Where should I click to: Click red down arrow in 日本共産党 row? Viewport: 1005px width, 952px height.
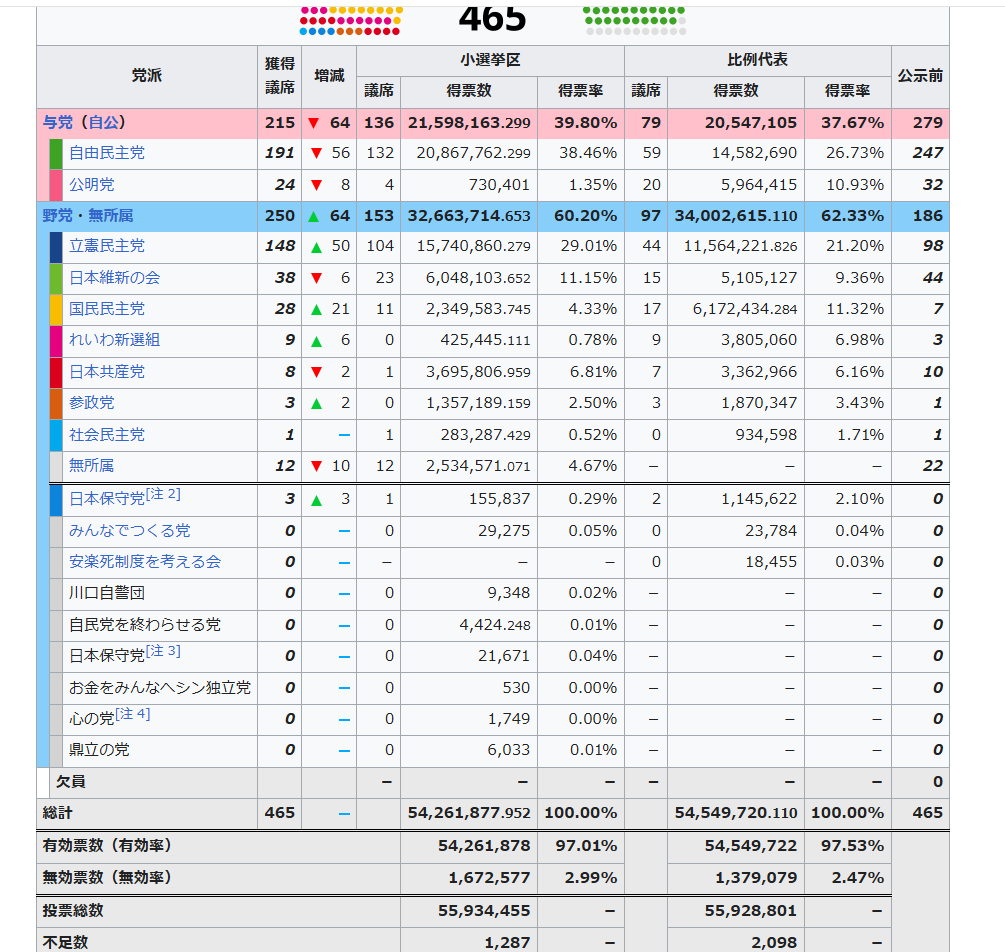(x=316, y=372)
